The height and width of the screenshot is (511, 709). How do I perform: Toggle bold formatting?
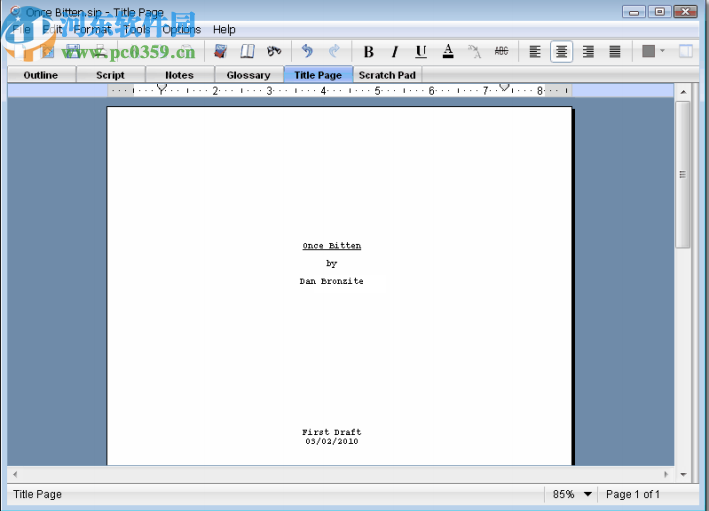369,52
